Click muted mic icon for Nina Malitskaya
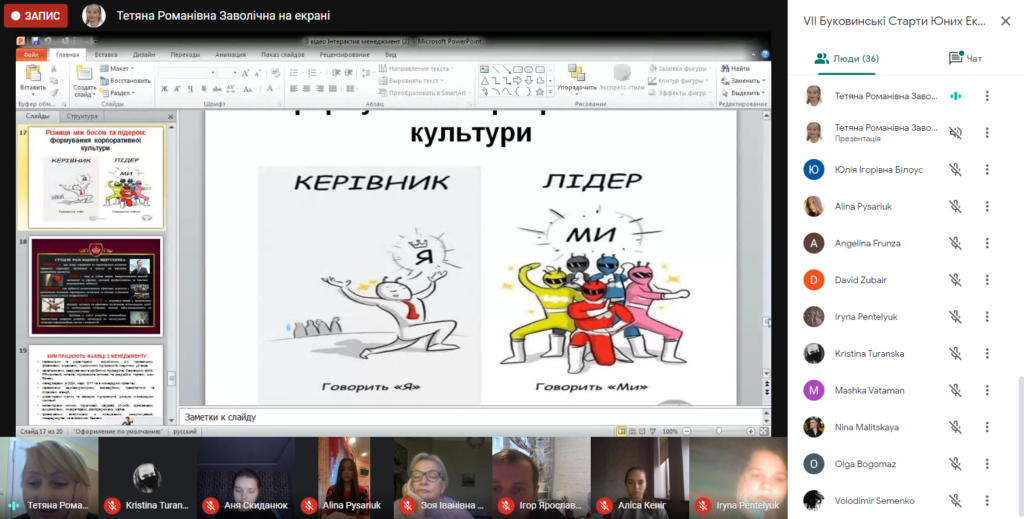Screen dimensions: 1024x519 pos(955,427)
